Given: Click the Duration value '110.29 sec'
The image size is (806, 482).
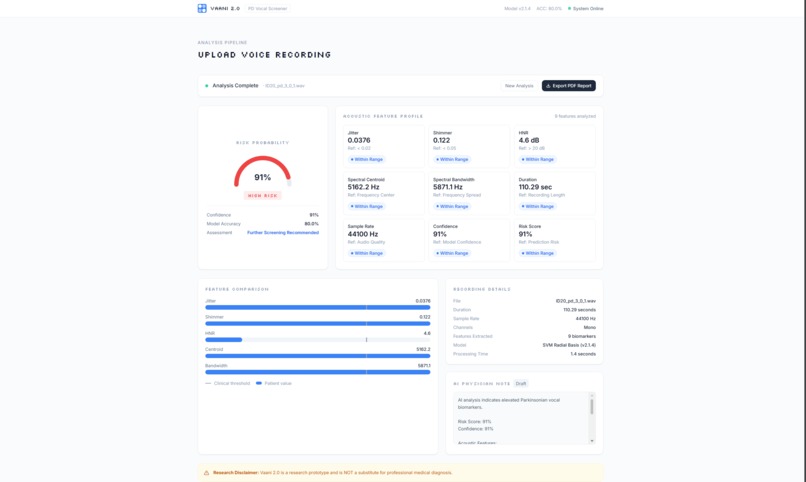Looking at the screenshot, I should click(535, 187).
